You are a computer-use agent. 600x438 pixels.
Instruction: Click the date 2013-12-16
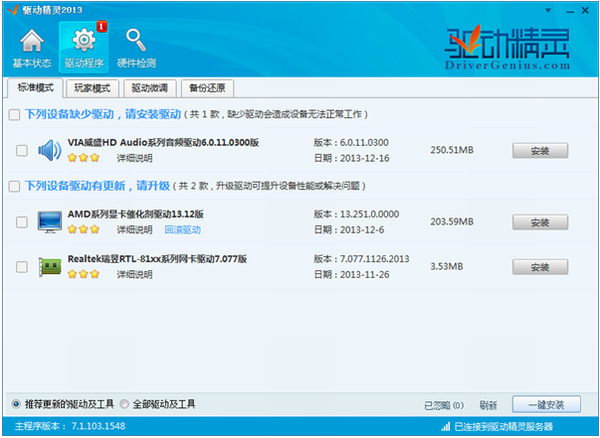365,158
